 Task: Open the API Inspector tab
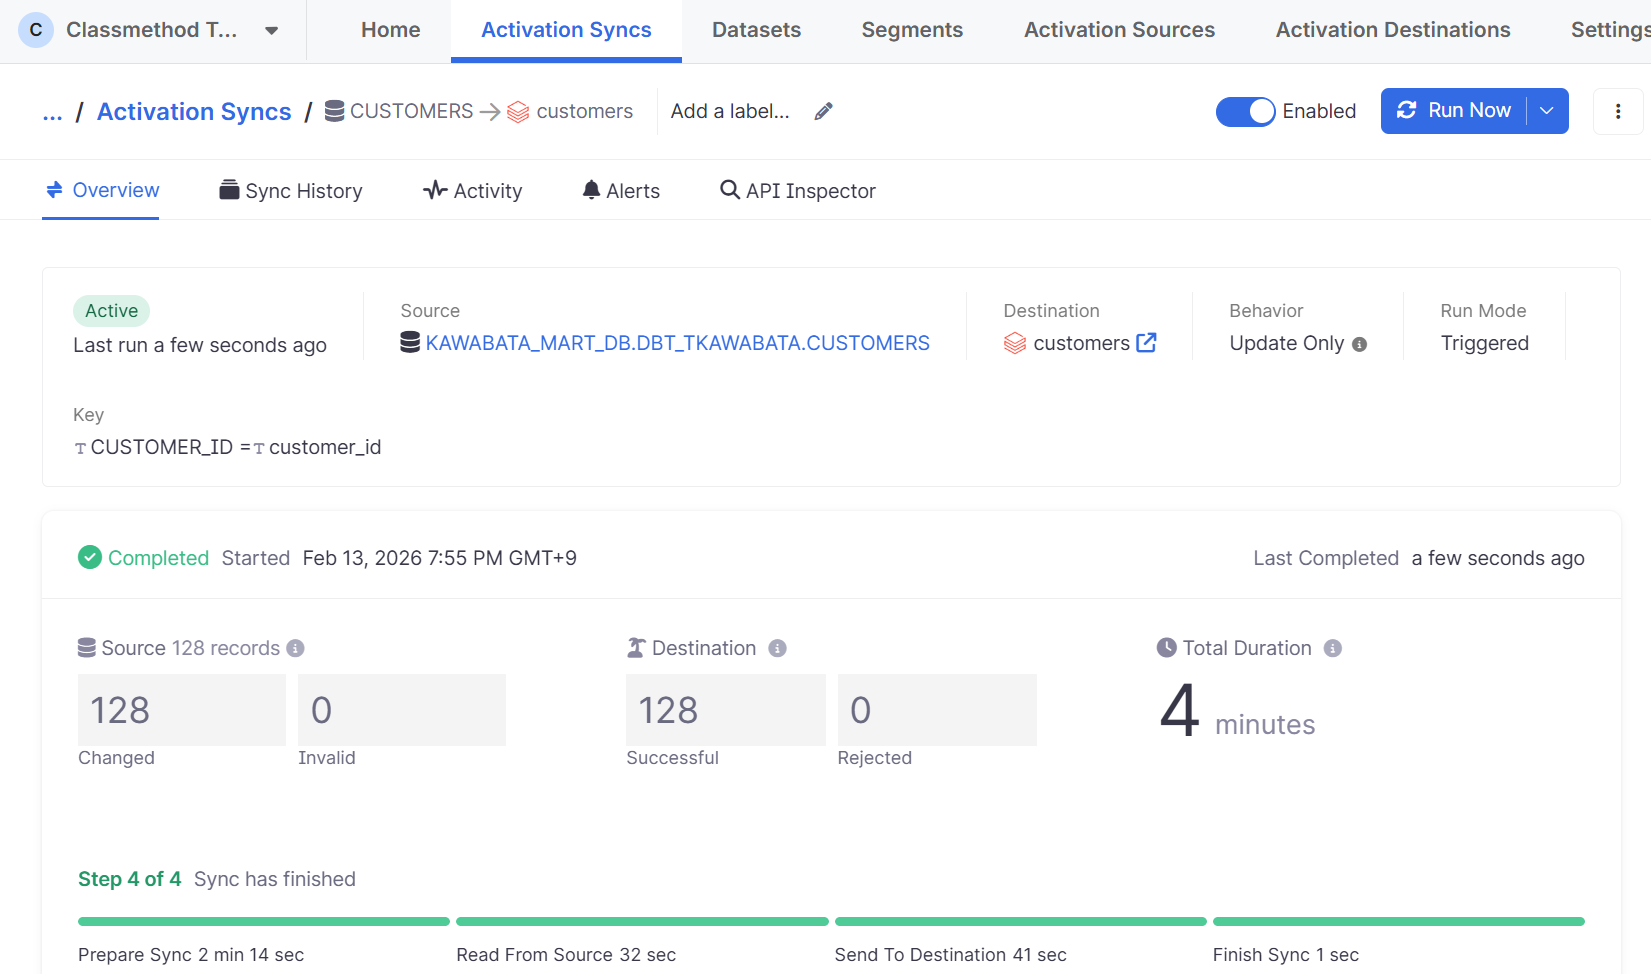click(x=798, y=191)
